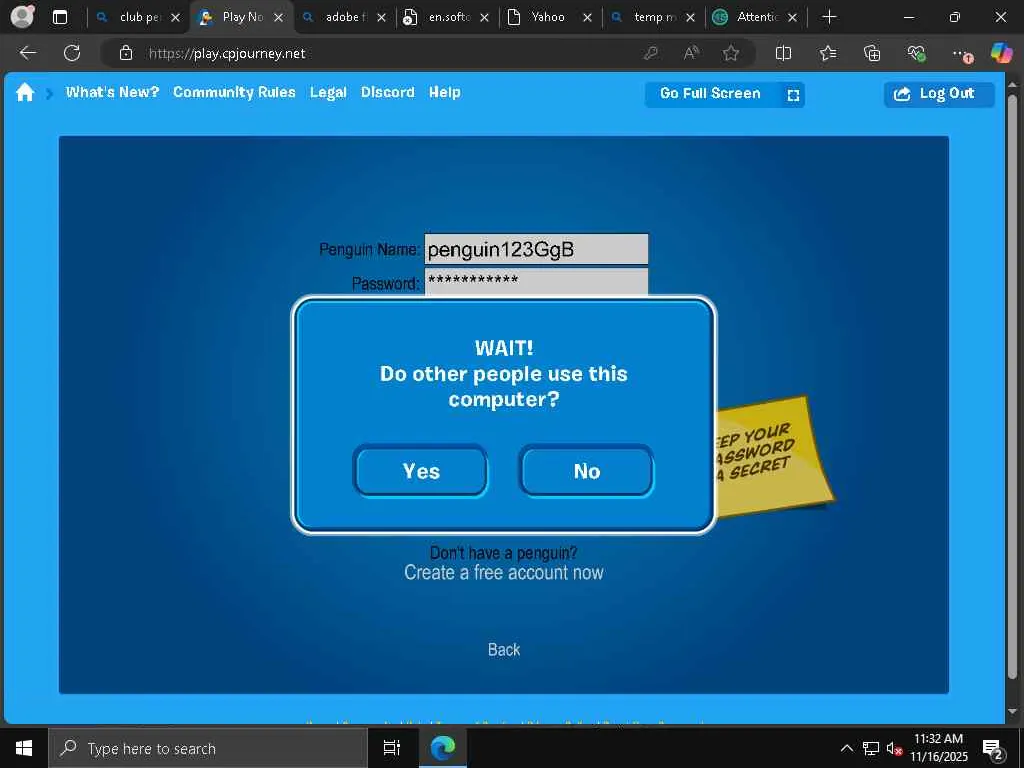Open the Discord link
The height and width of the screenshot is (768, 1024).
tap(387, 92)
